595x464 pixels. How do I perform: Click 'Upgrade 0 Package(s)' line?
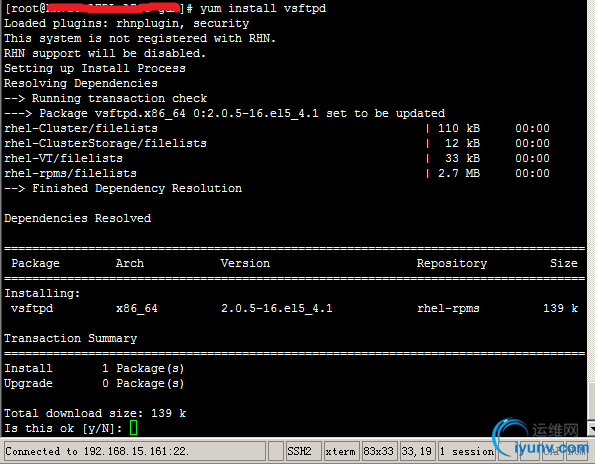[94, 383]
